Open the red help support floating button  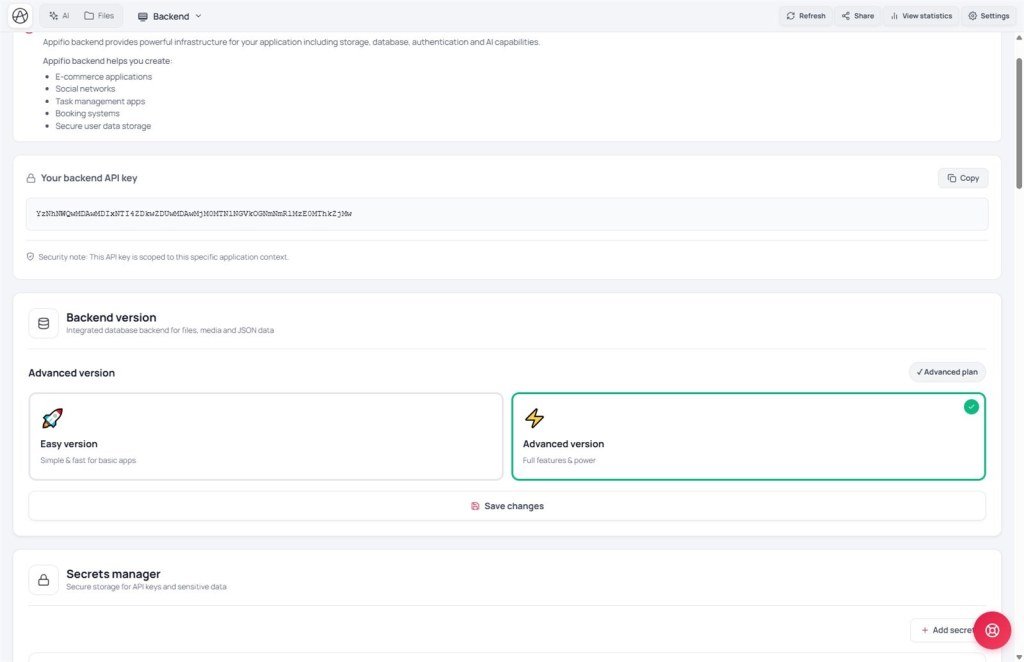(993, 630)
